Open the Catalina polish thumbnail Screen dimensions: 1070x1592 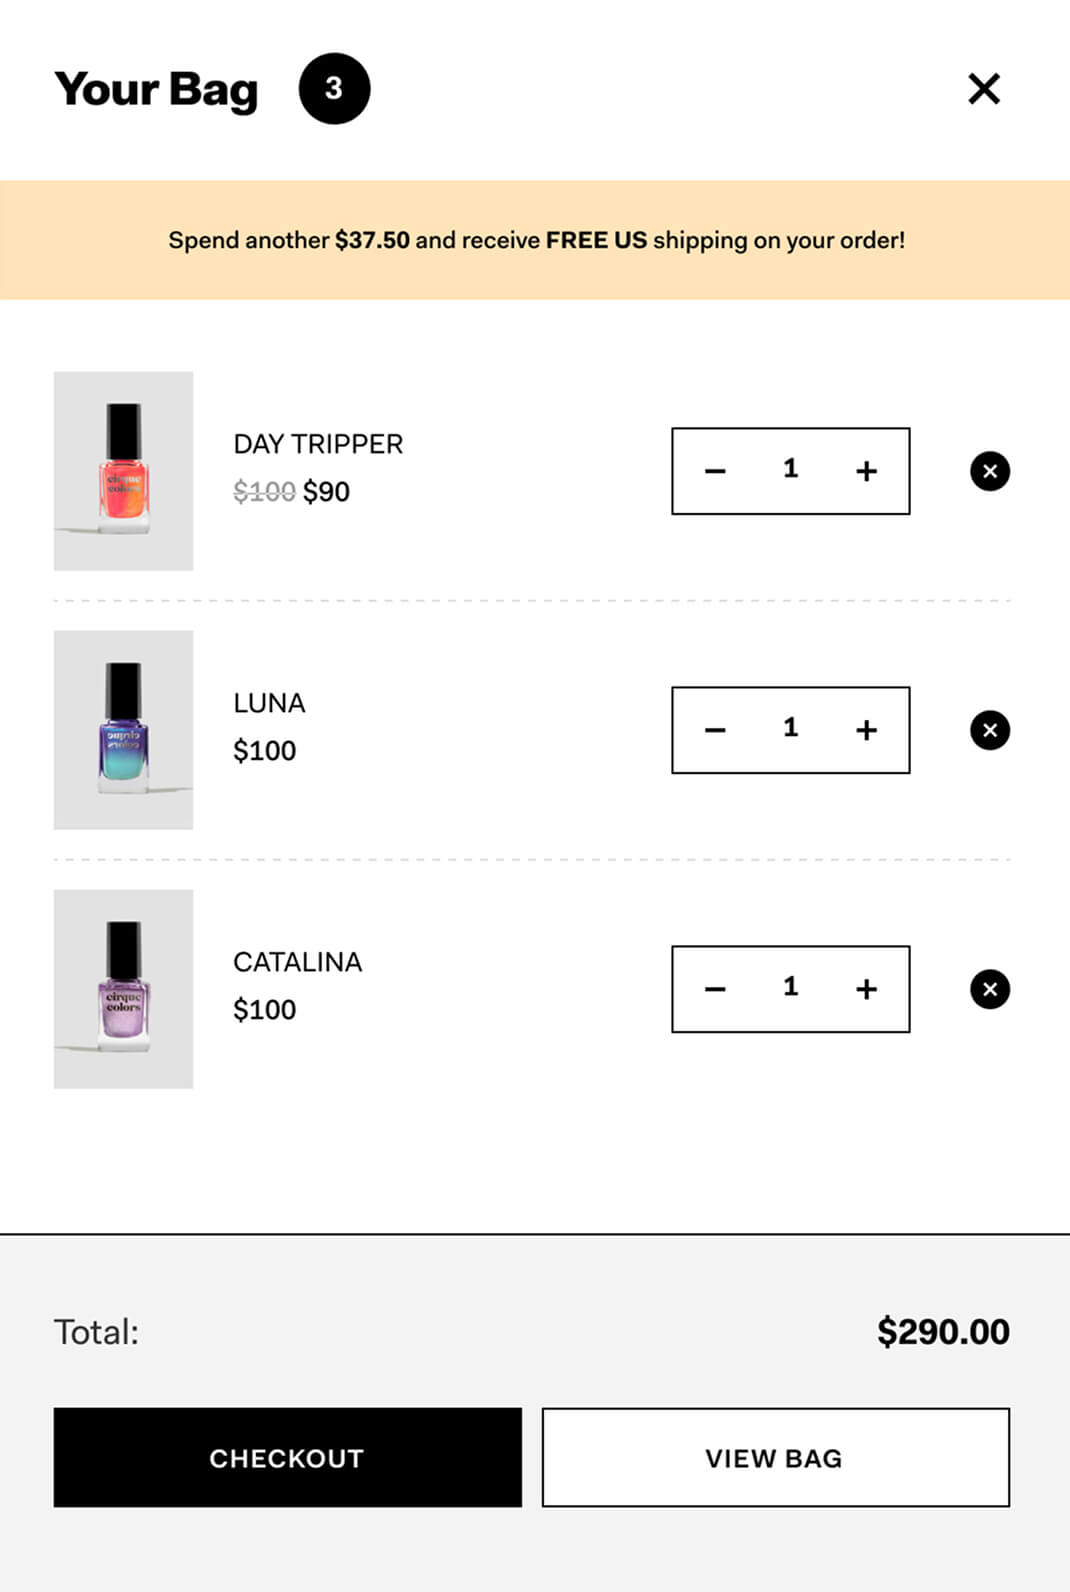coord(123,989)
